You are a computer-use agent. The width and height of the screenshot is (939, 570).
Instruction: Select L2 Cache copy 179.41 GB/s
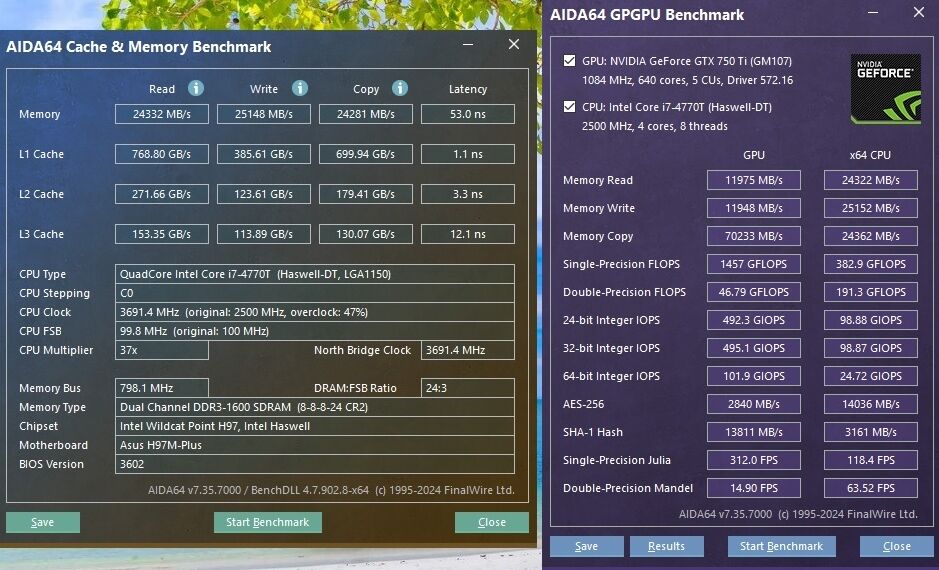click(x=365, y=194)
